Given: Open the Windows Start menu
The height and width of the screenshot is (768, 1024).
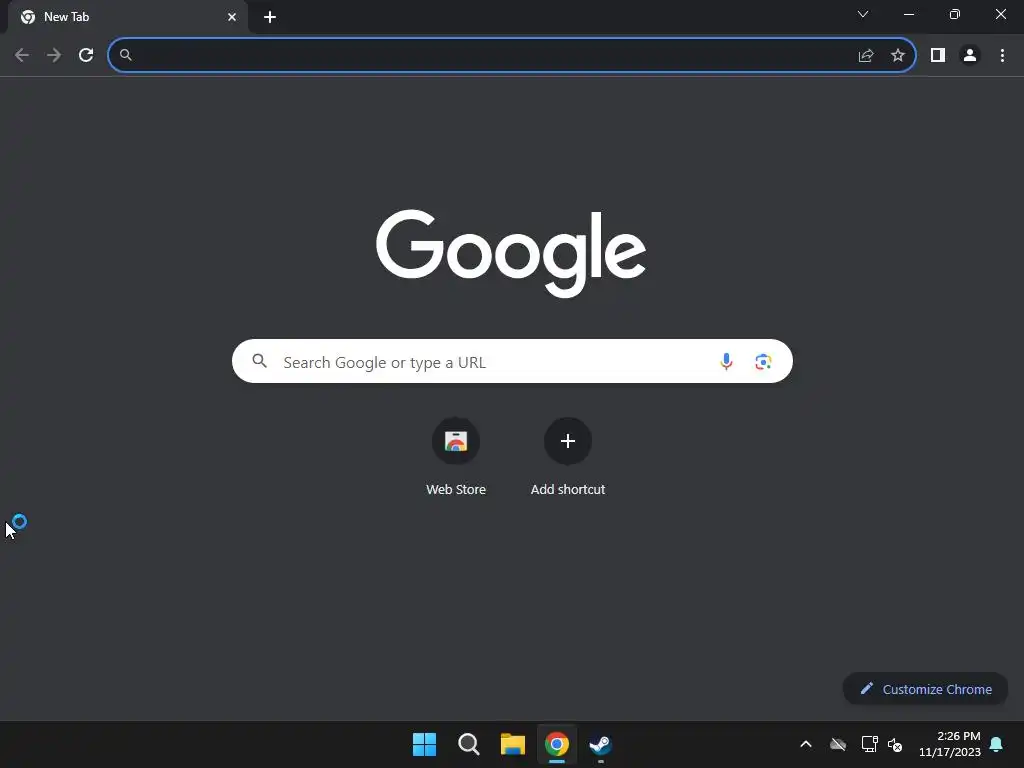Looking at the screenshot, I should [424, 744].
